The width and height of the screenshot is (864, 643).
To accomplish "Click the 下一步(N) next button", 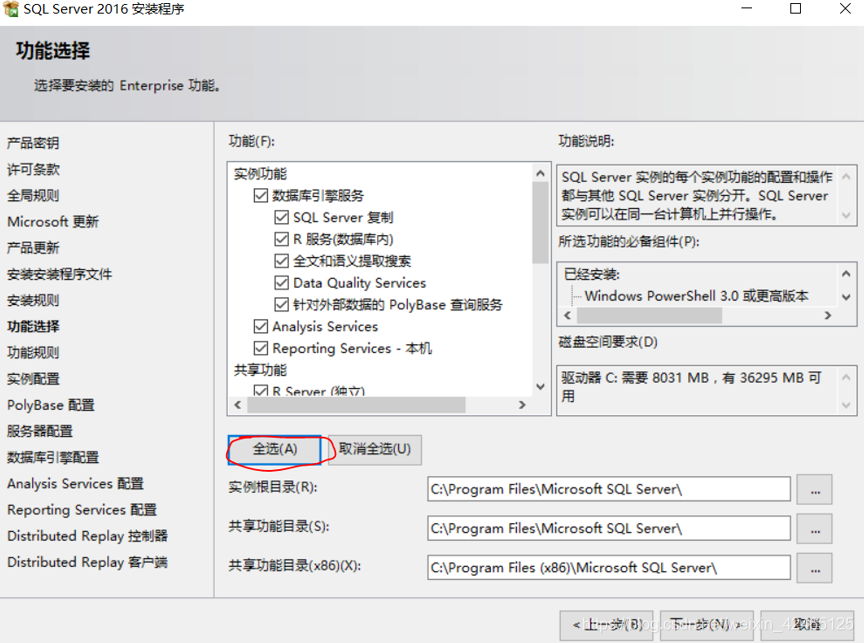I will (707, 625).
